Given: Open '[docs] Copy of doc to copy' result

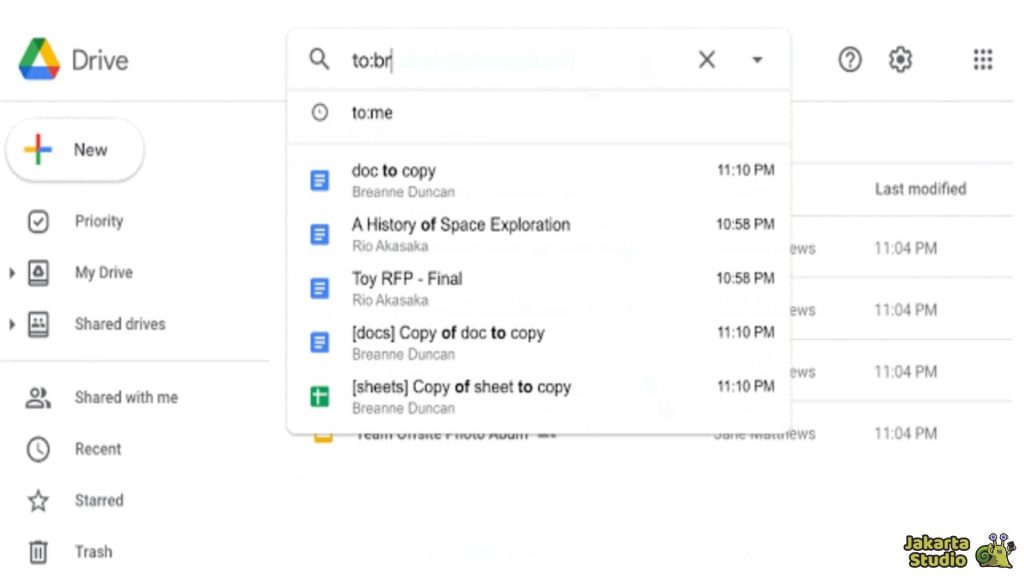Looking at the screenshot, I should pyautogui.click(x=539, y=343).
